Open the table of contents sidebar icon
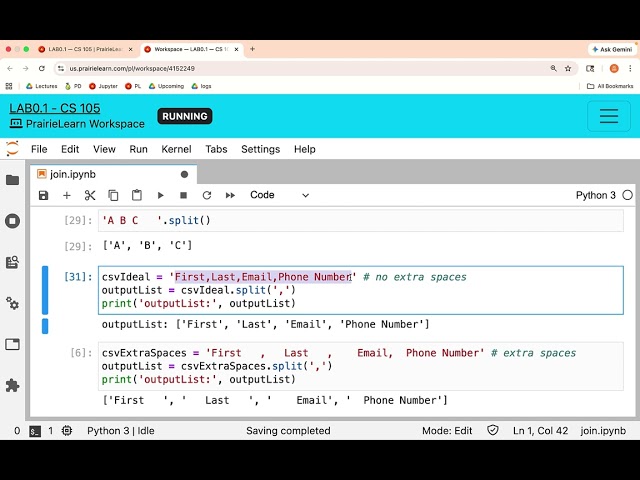 click(13, 262)
